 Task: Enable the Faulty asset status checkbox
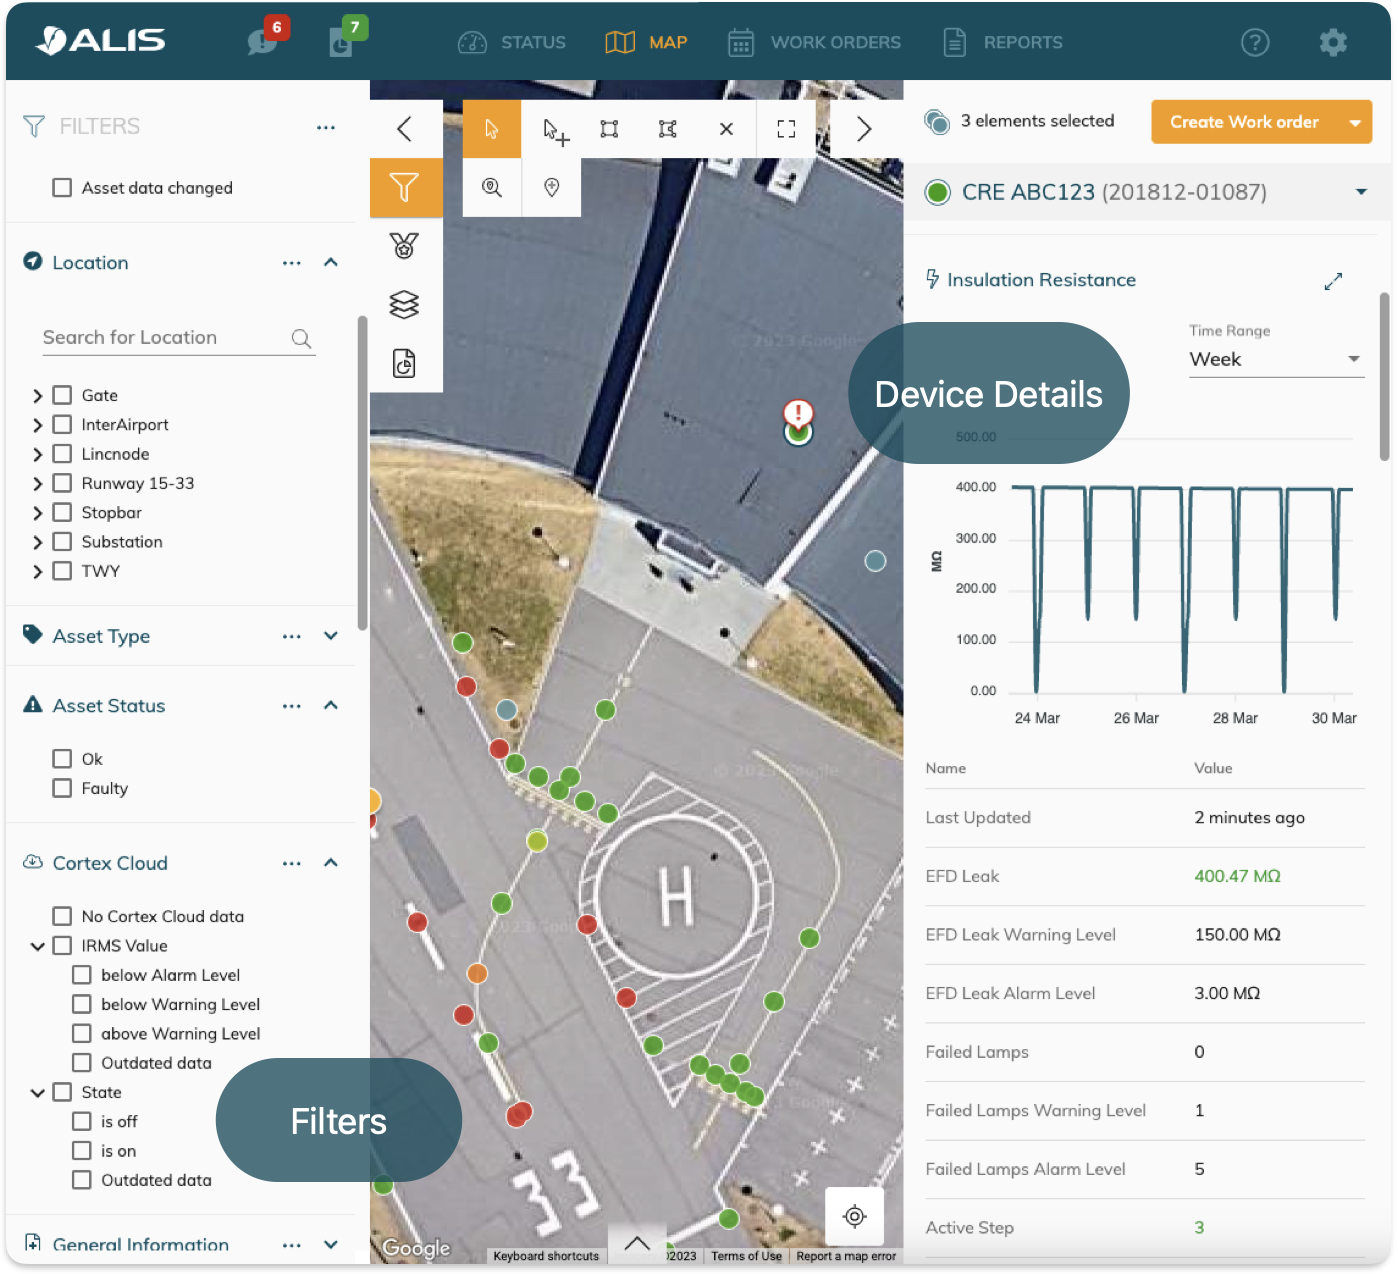click(62, 788)
